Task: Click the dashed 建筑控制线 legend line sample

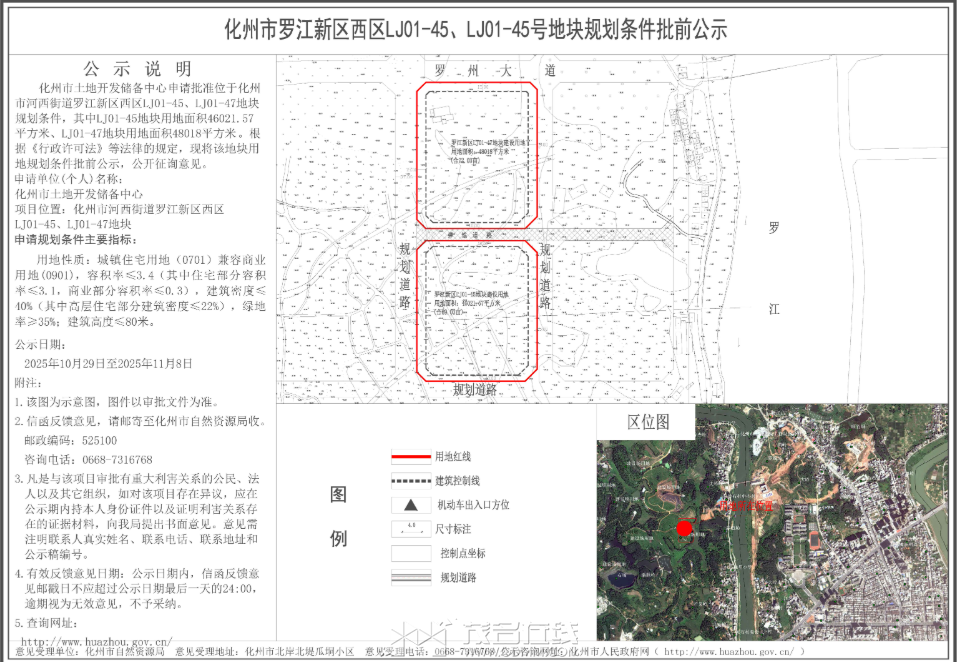Action: (410, 480)
